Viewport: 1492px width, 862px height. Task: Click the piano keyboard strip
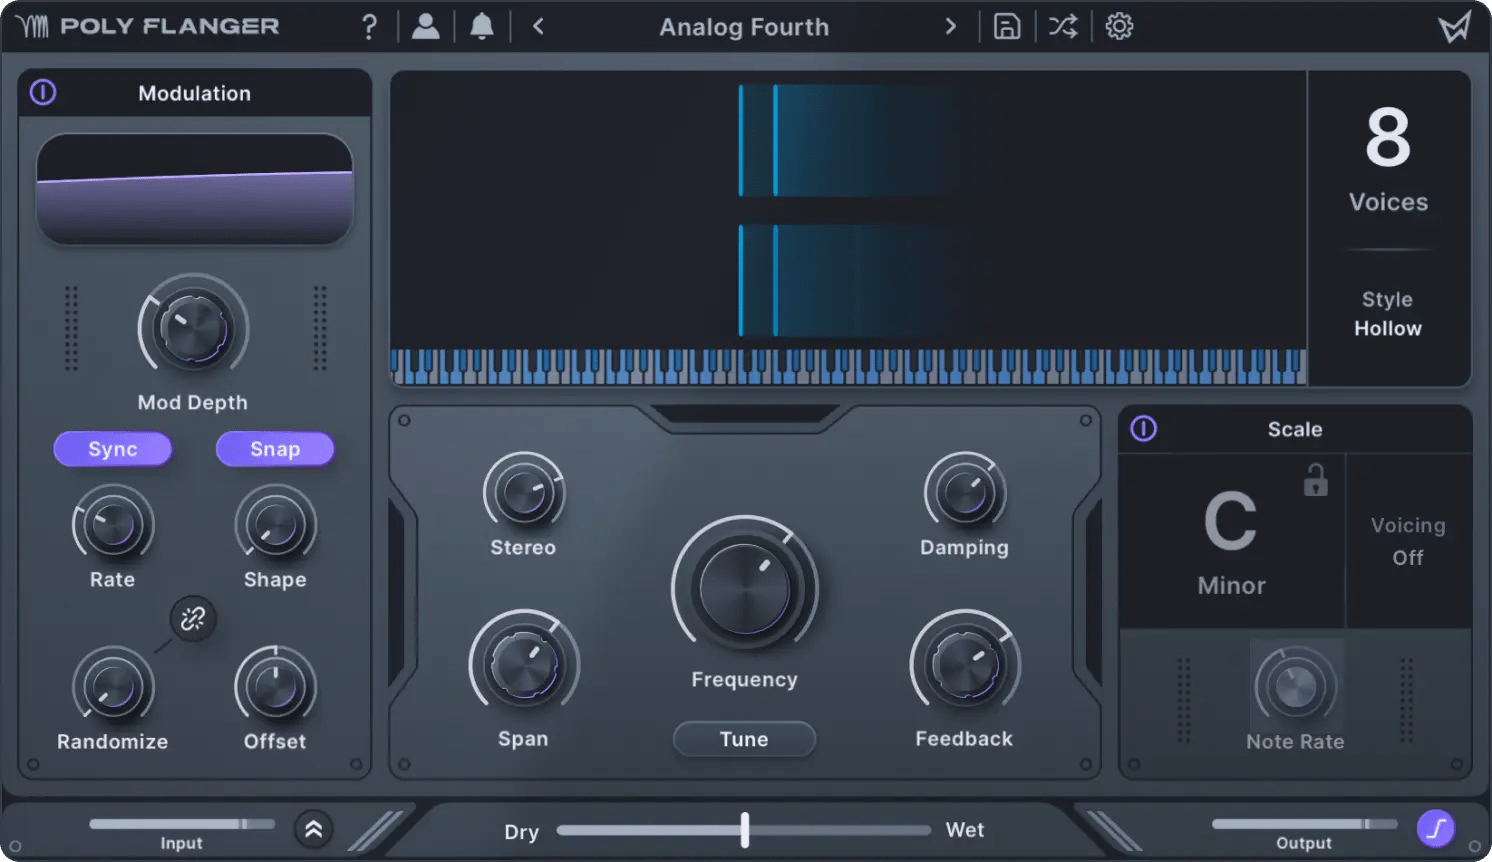pyautogui.click(x=848, y=367)
